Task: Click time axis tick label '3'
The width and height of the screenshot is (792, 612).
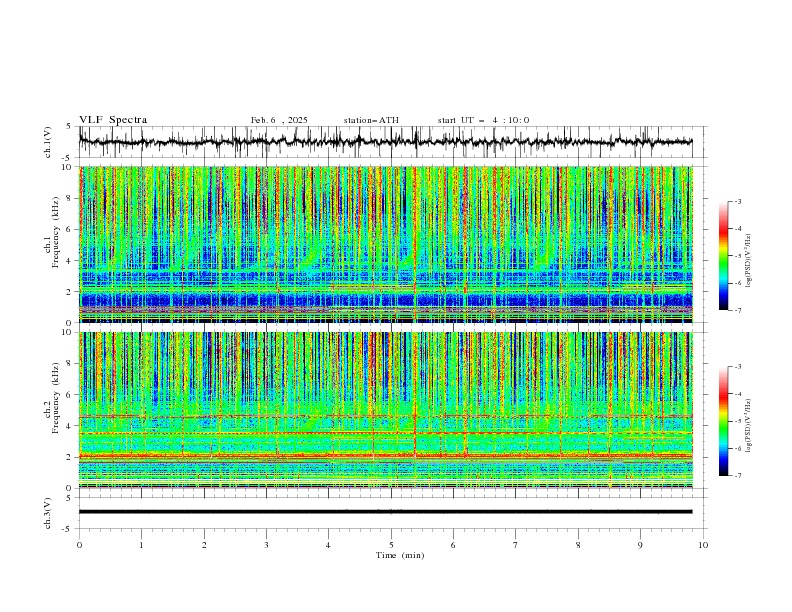Action: (266, 545)
